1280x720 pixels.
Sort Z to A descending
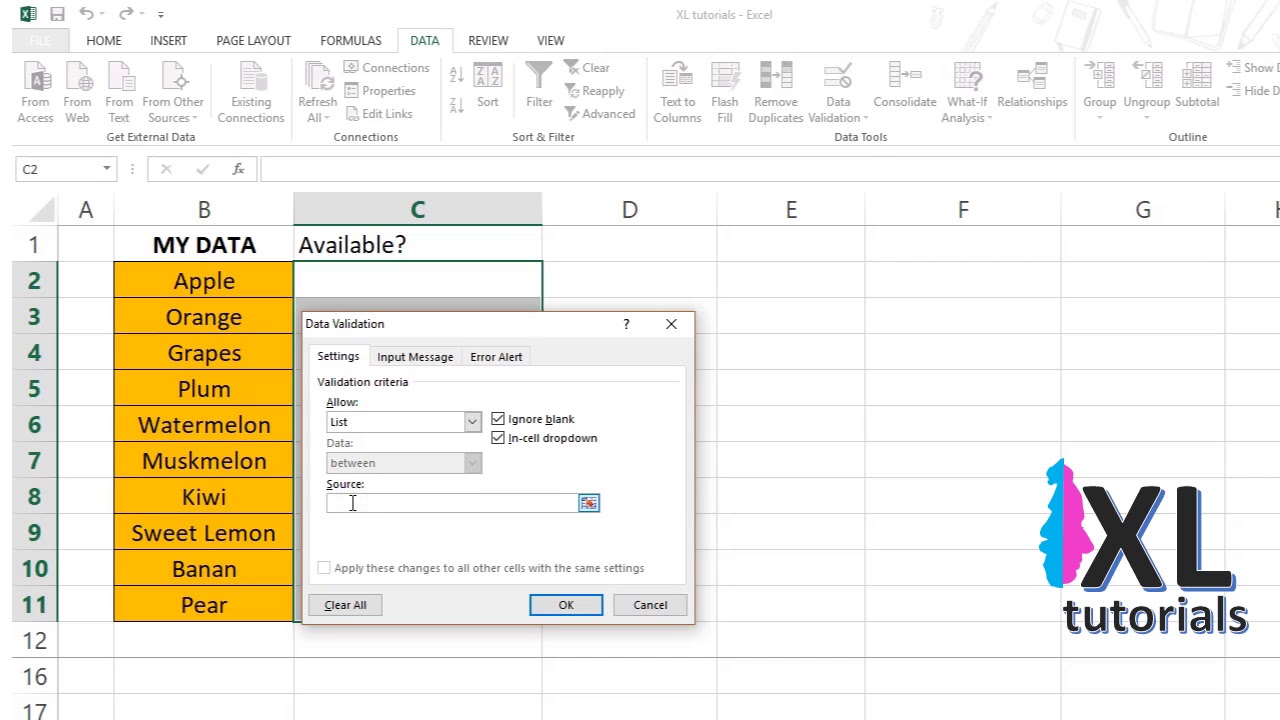456,105
